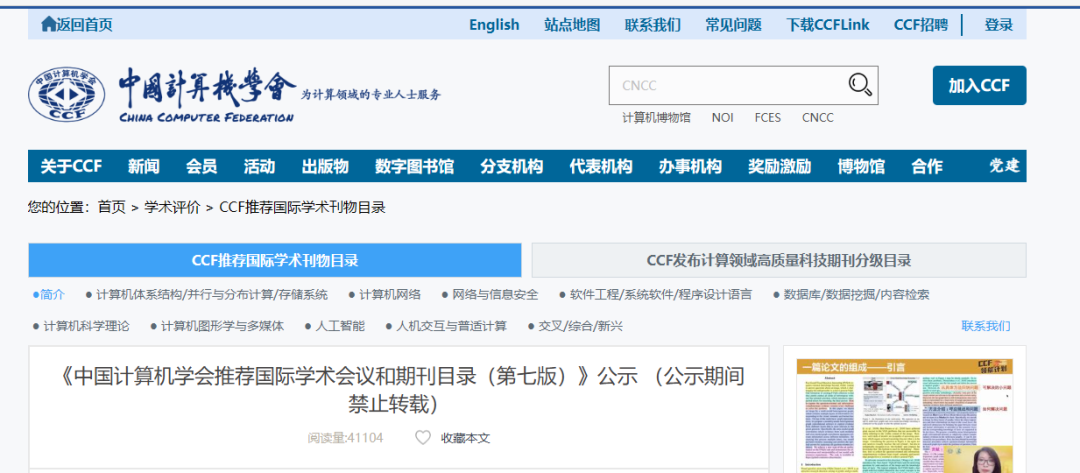Open the 合作 menu

(x=927, y=166)
